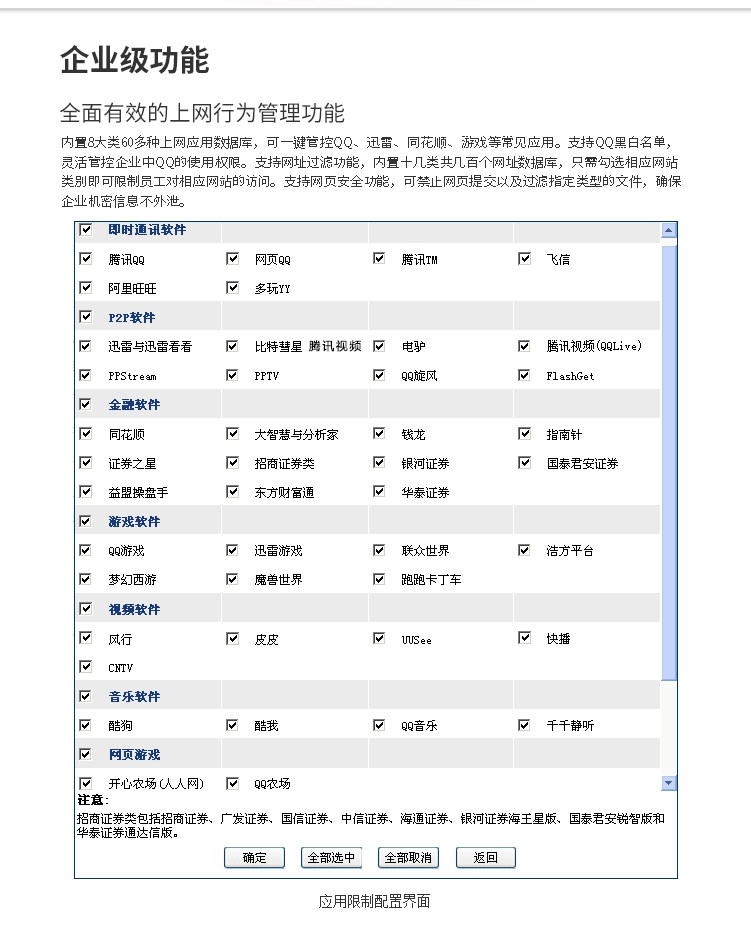The image size is (751, 929).
Task: Toggle the PPStream checkbox
Action: 86,375
